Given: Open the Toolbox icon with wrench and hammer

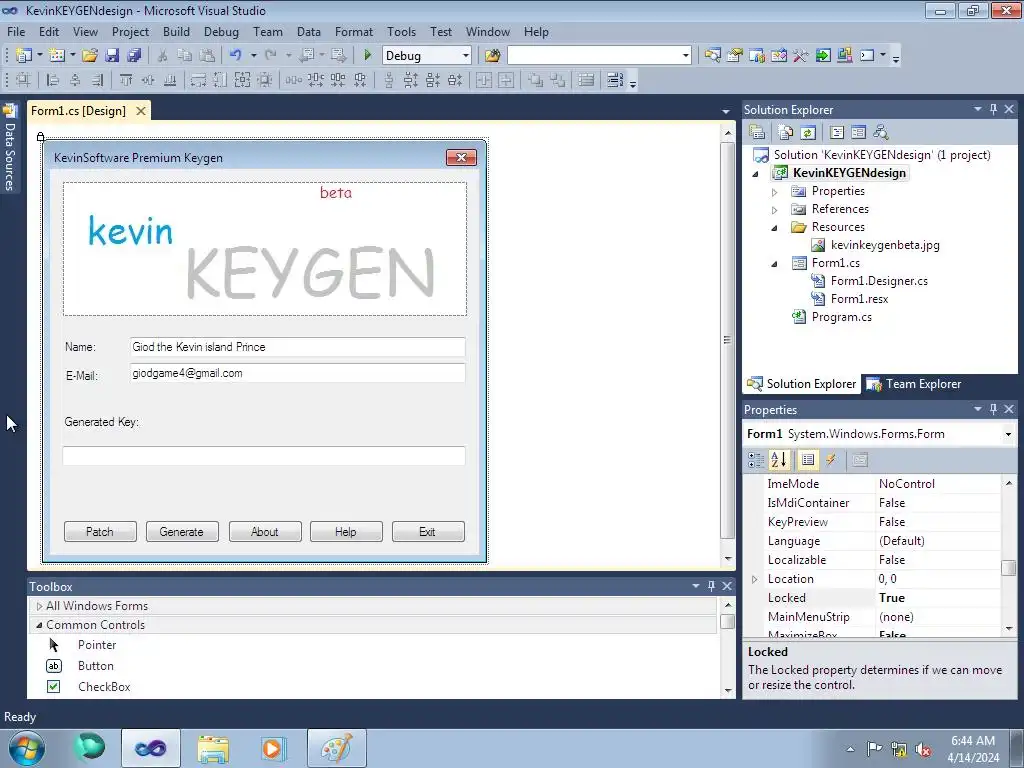Looking at the screenshot, I should (801, 56).
